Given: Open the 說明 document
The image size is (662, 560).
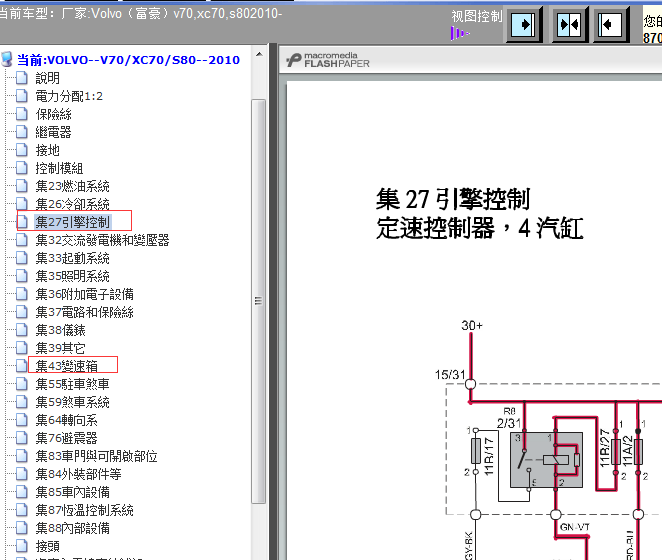Looking at the screenshot, I should (x=47, y=78).
